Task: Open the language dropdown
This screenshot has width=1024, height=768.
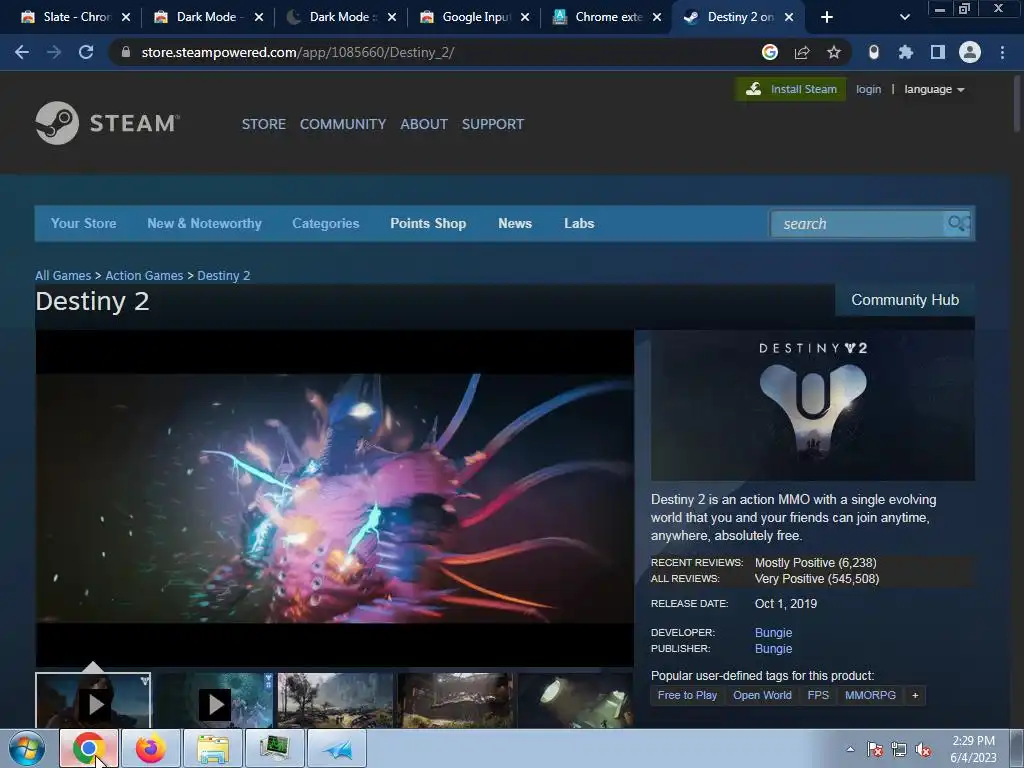Action: [934, 89]
